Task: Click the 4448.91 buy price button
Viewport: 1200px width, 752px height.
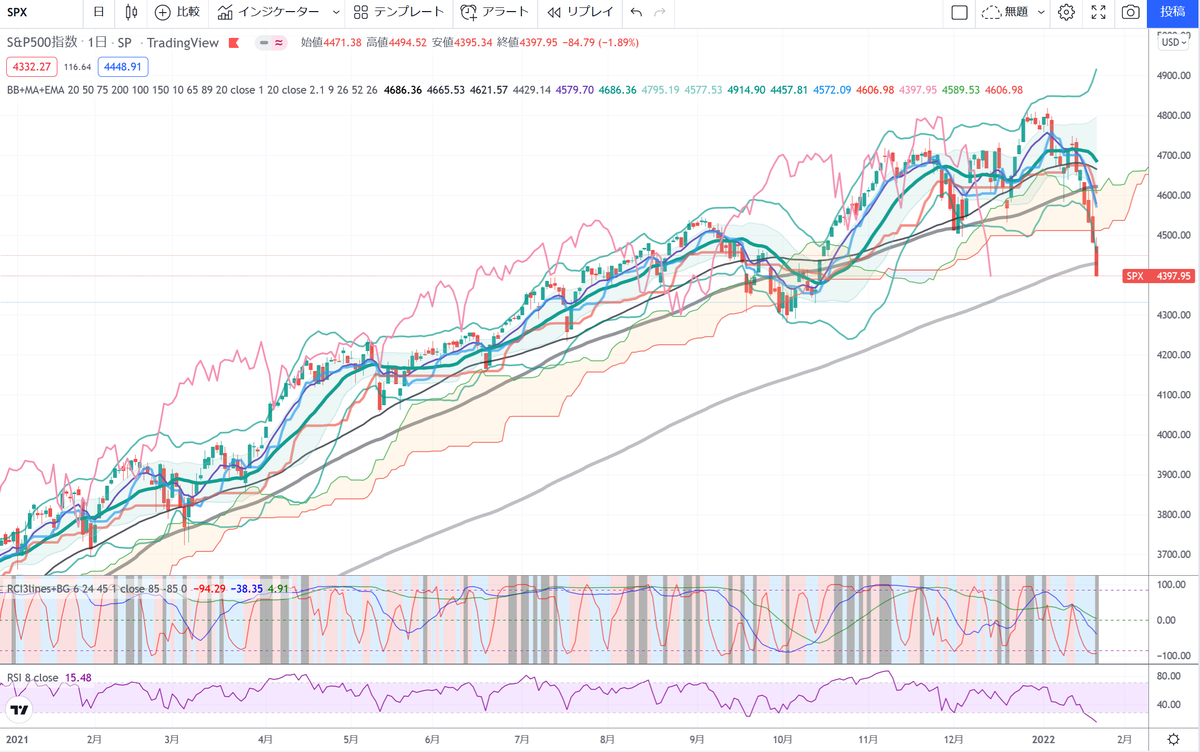Action: 123,66
